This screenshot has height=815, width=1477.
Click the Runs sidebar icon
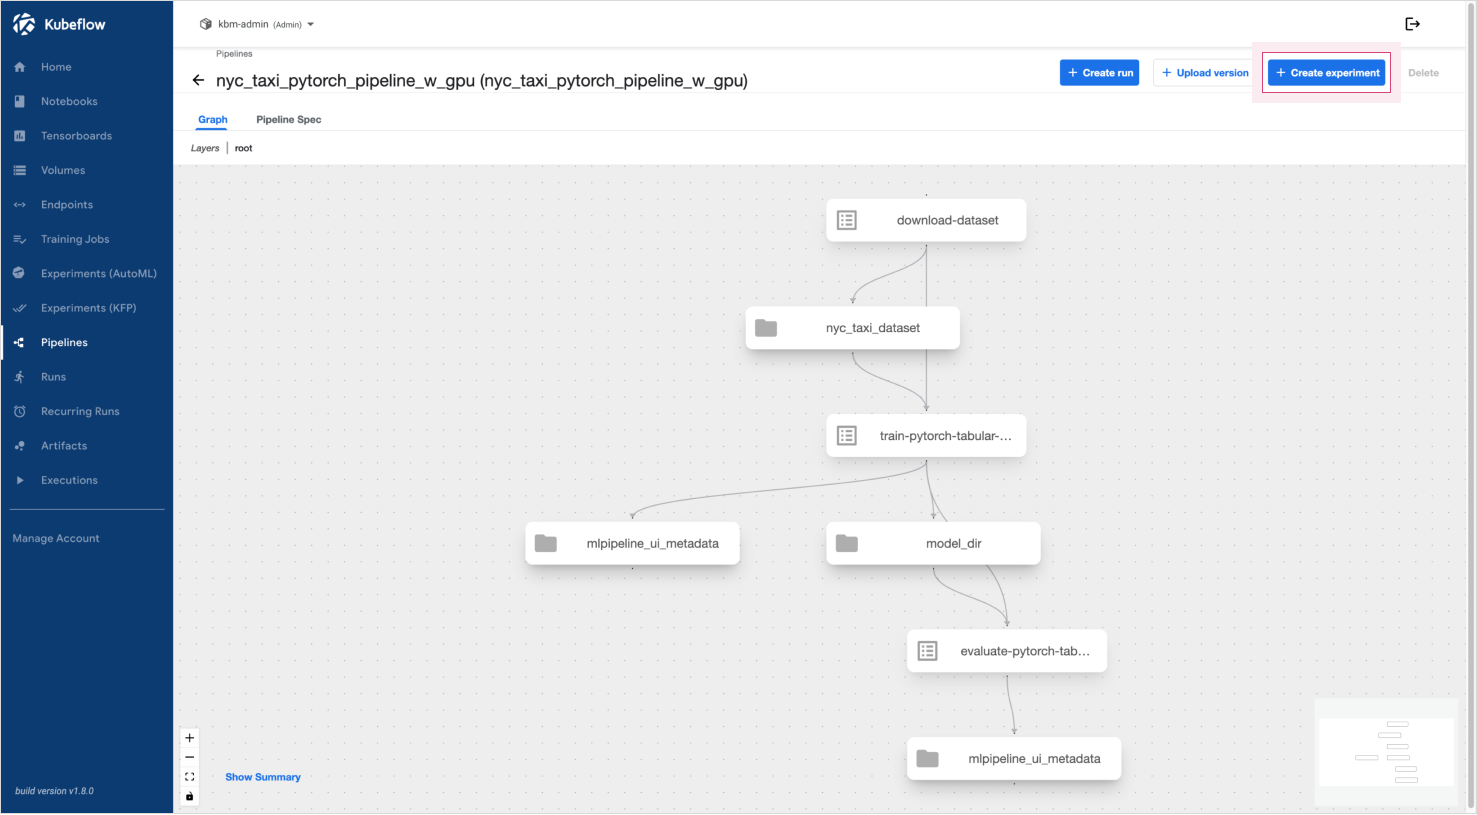[19, 377]
